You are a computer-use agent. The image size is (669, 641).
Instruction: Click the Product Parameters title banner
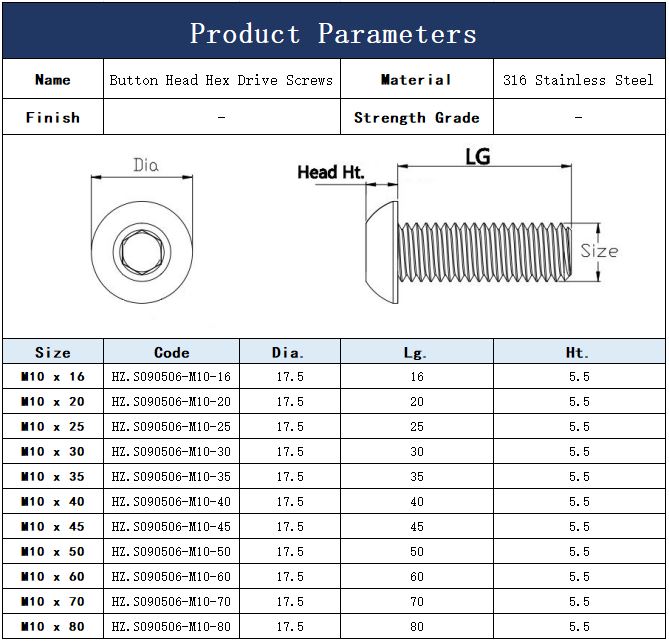334,33
